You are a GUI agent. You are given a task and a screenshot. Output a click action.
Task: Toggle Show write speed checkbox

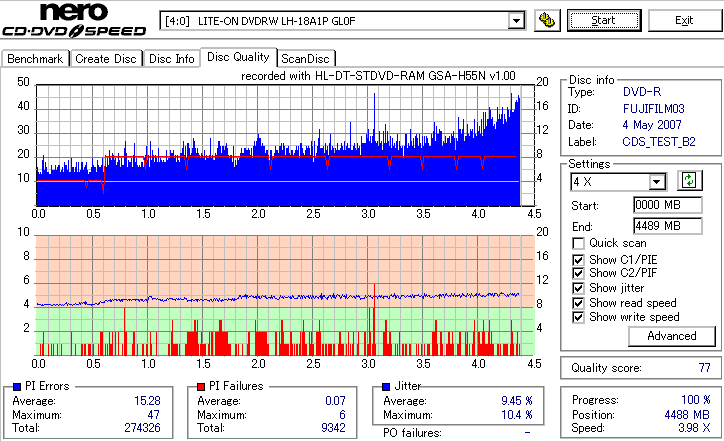[578, 317]
